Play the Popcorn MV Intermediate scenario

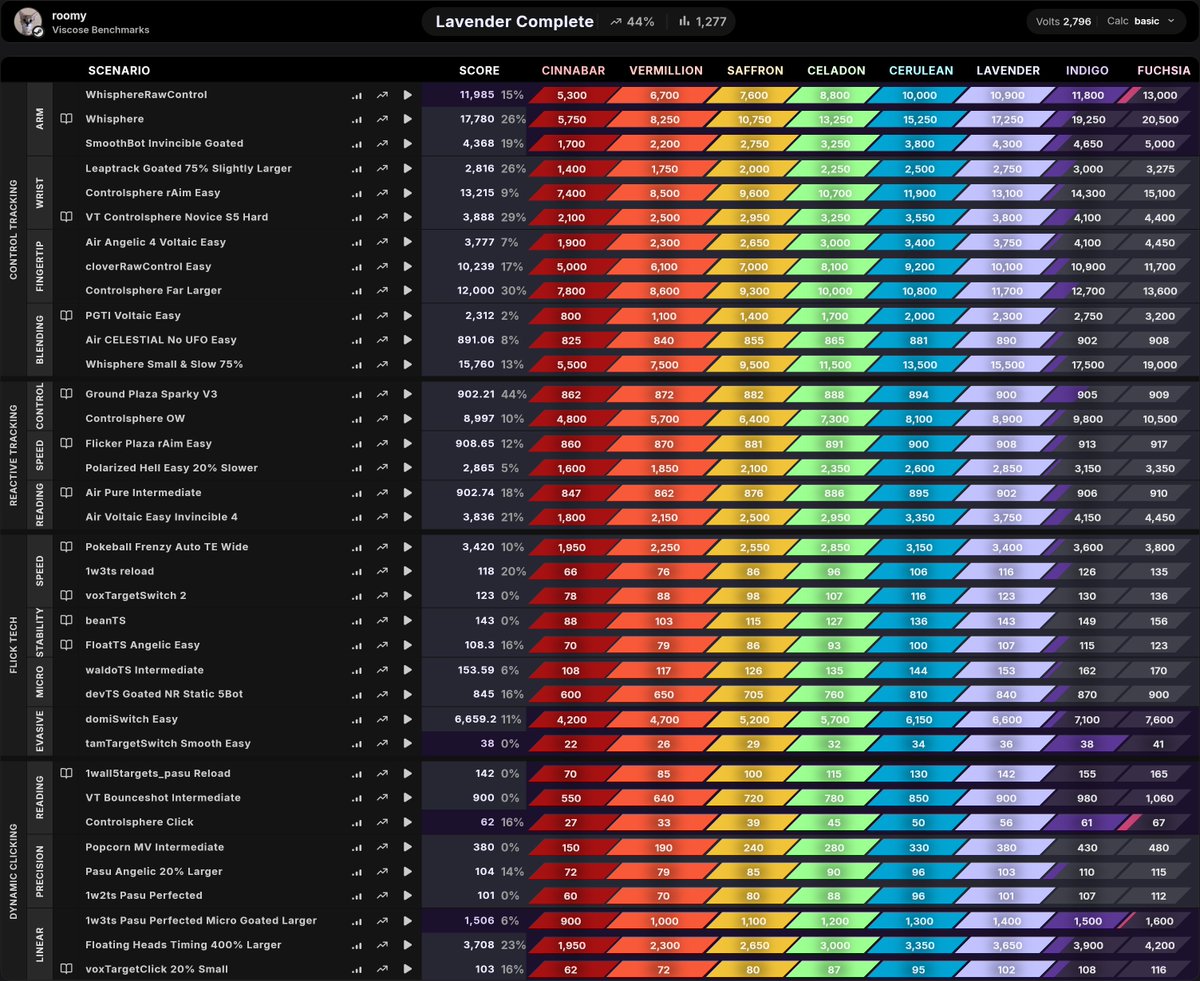click(x=407, y=847)
